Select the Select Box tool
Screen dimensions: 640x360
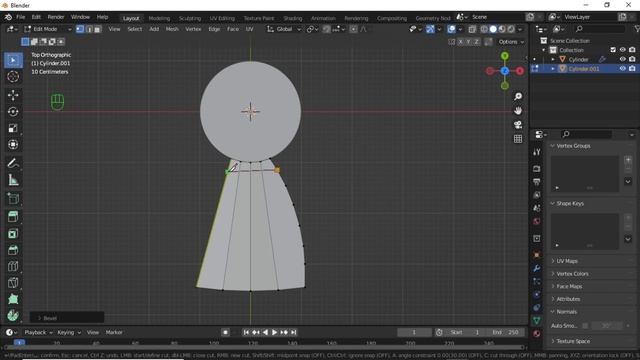[x=13, y=60]
